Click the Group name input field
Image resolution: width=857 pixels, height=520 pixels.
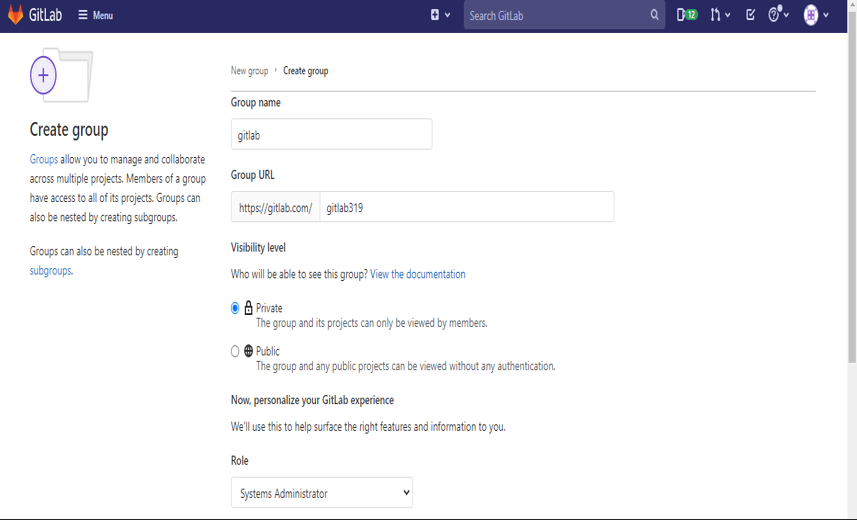coord(331,134)
